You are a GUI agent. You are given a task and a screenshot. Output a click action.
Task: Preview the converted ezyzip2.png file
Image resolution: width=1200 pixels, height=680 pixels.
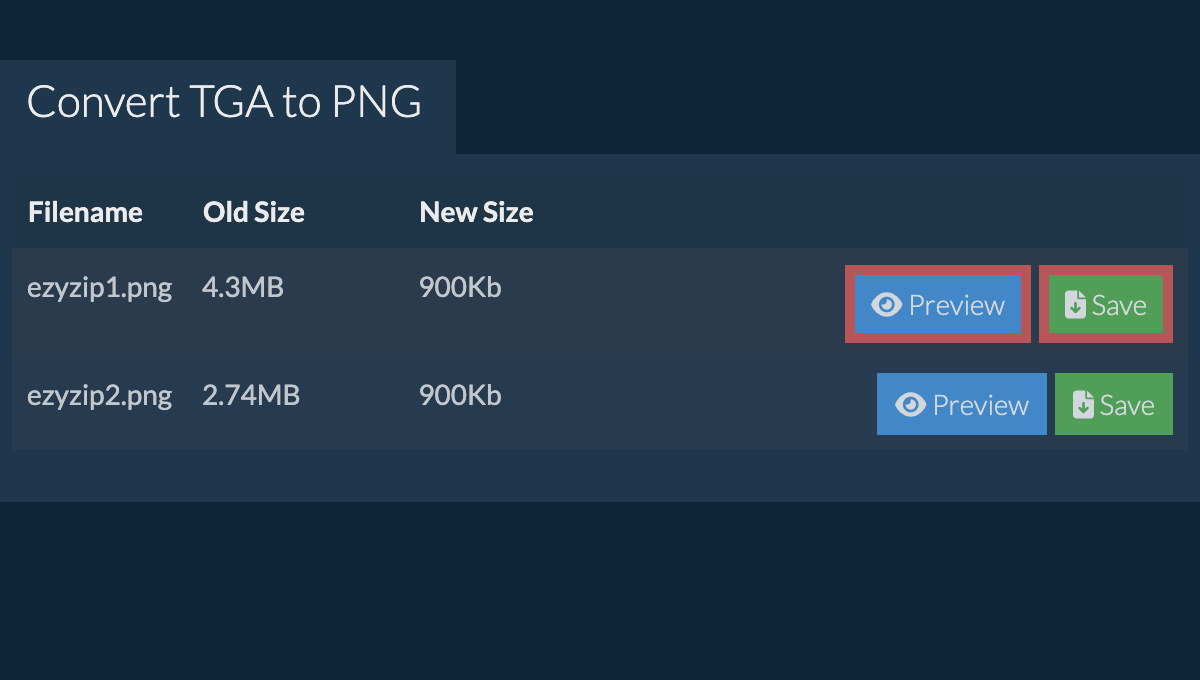(962, 405)
